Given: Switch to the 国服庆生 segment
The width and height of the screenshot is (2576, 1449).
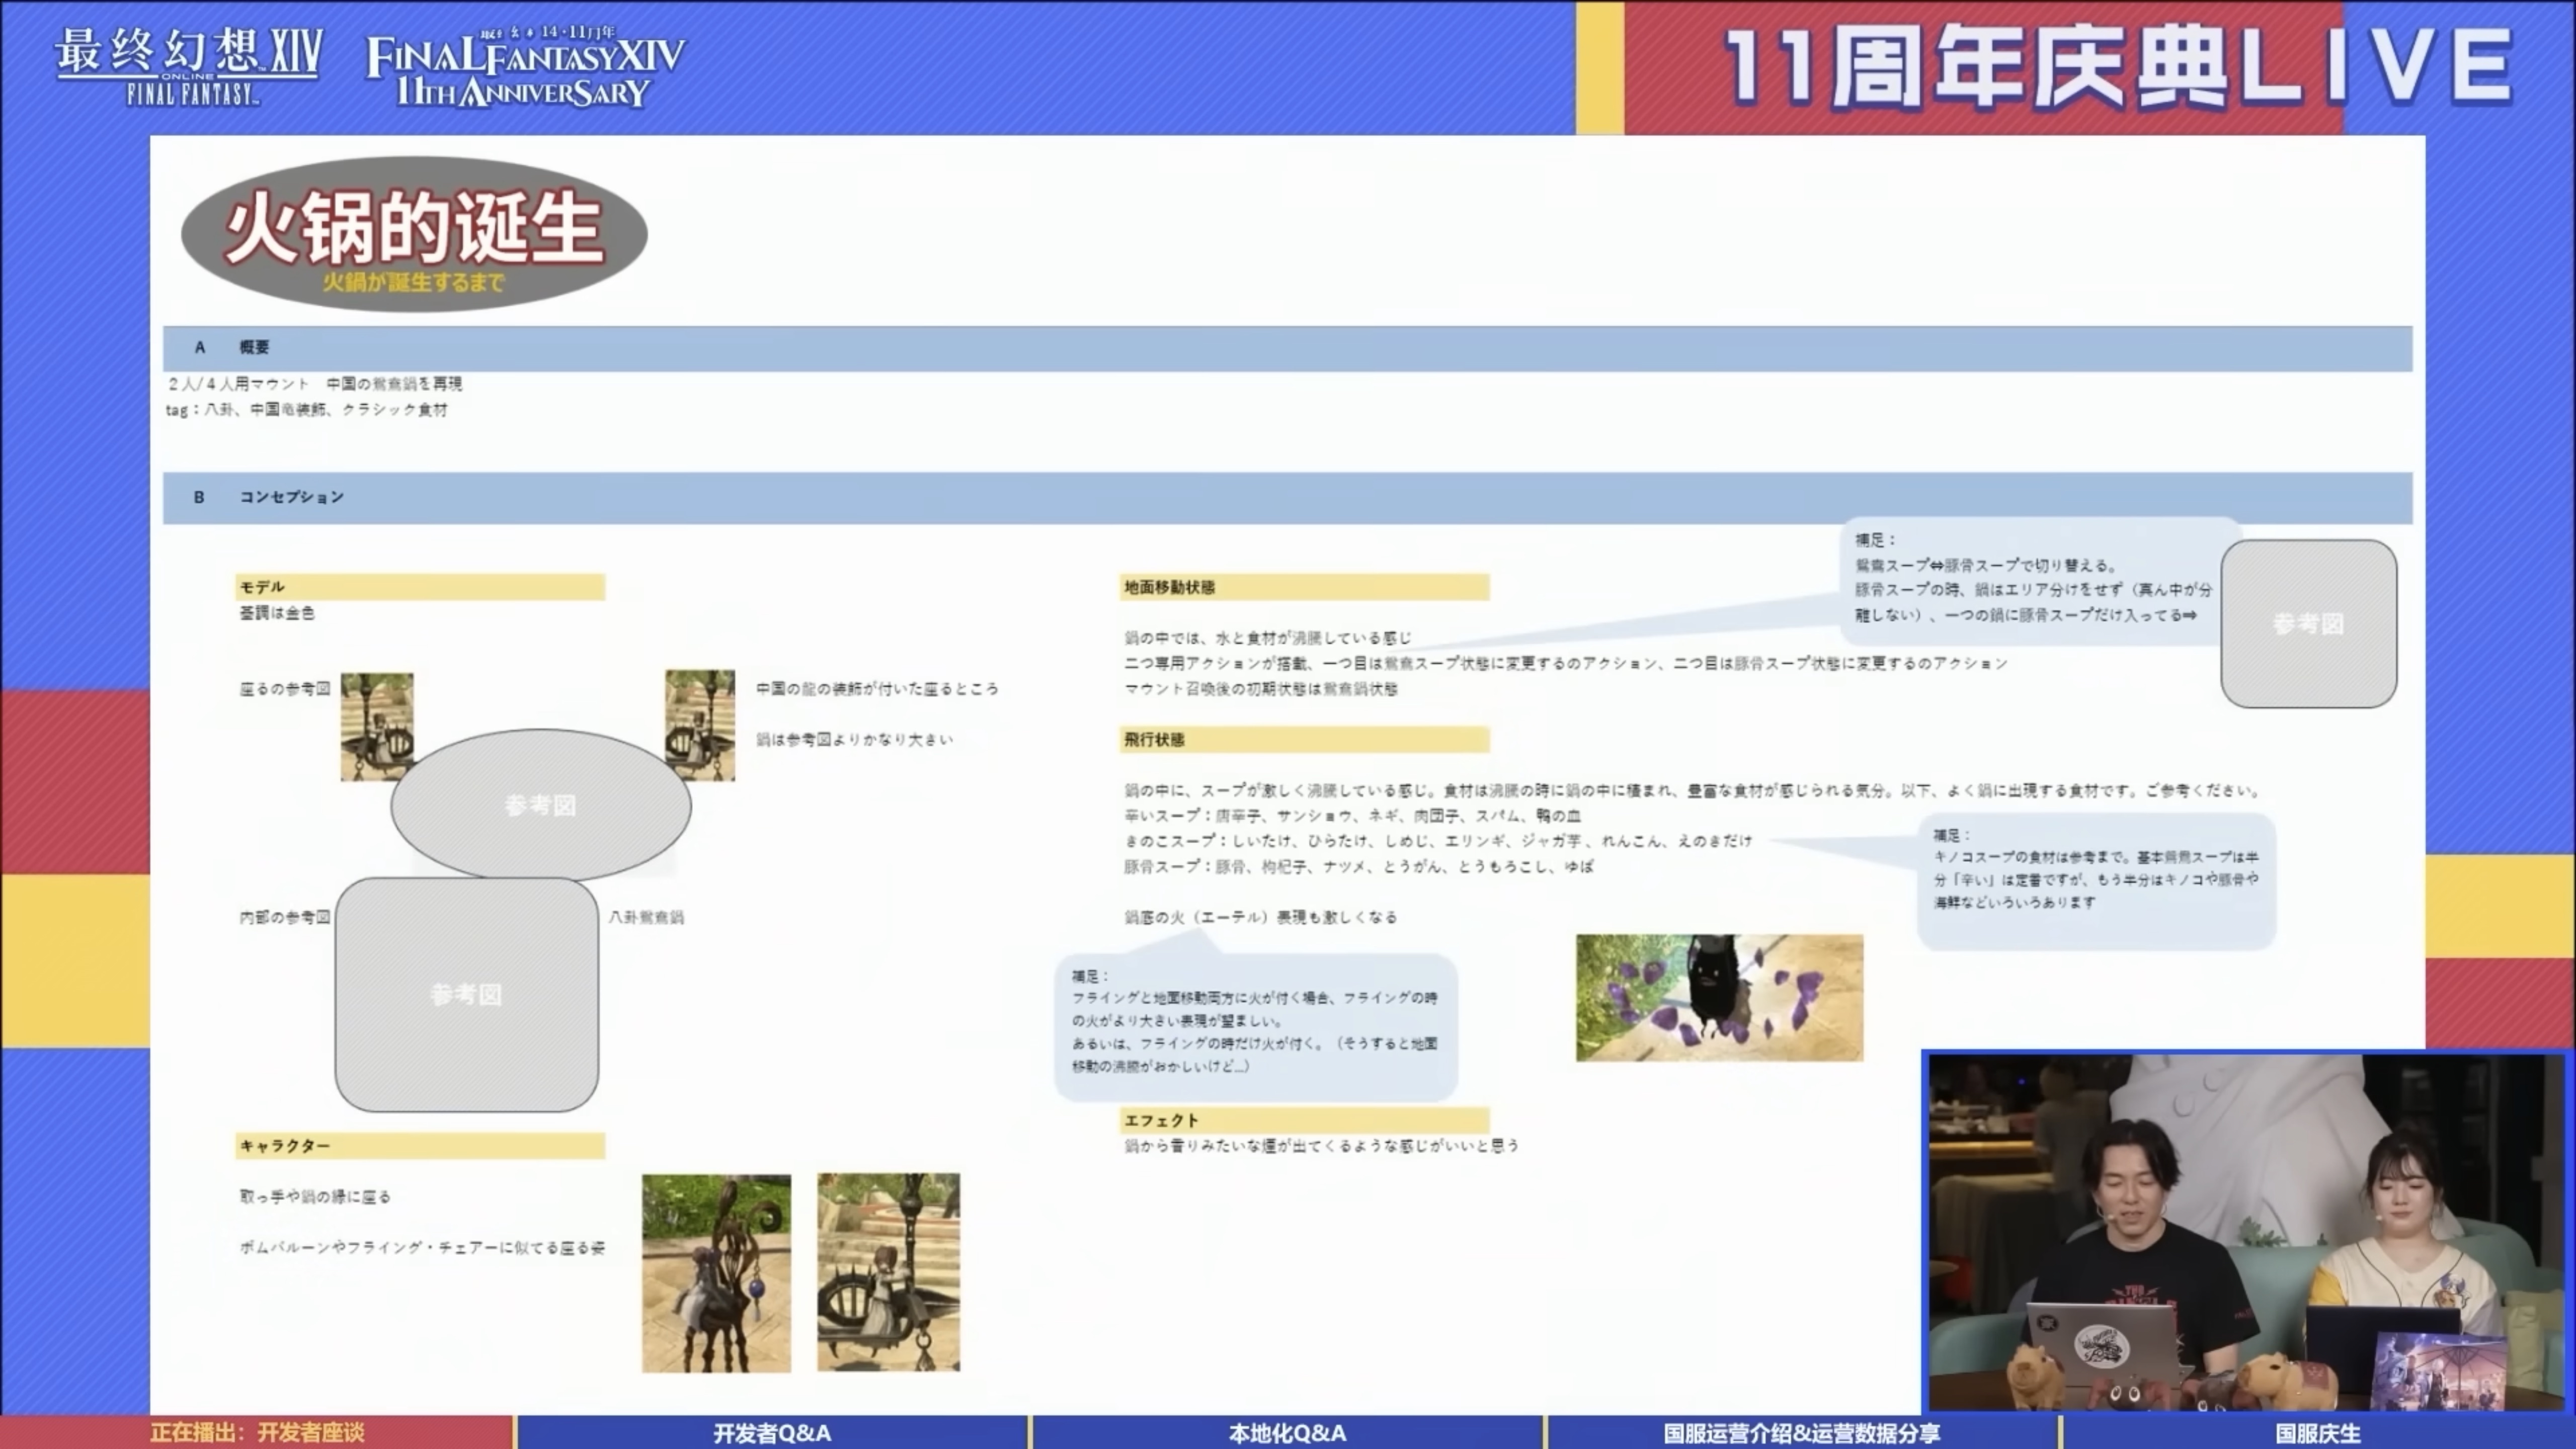Looking at the screenshot, I should click(2317, 1432).
